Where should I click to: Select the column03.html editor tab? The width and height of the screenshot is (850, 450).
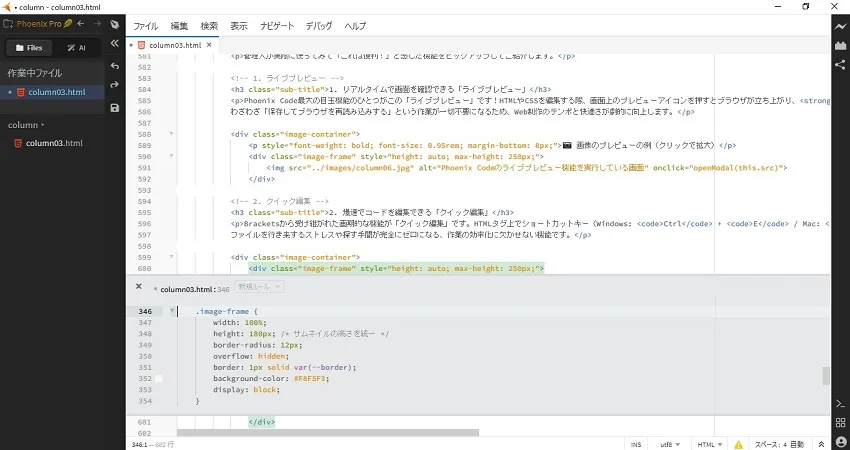[172, 45]
